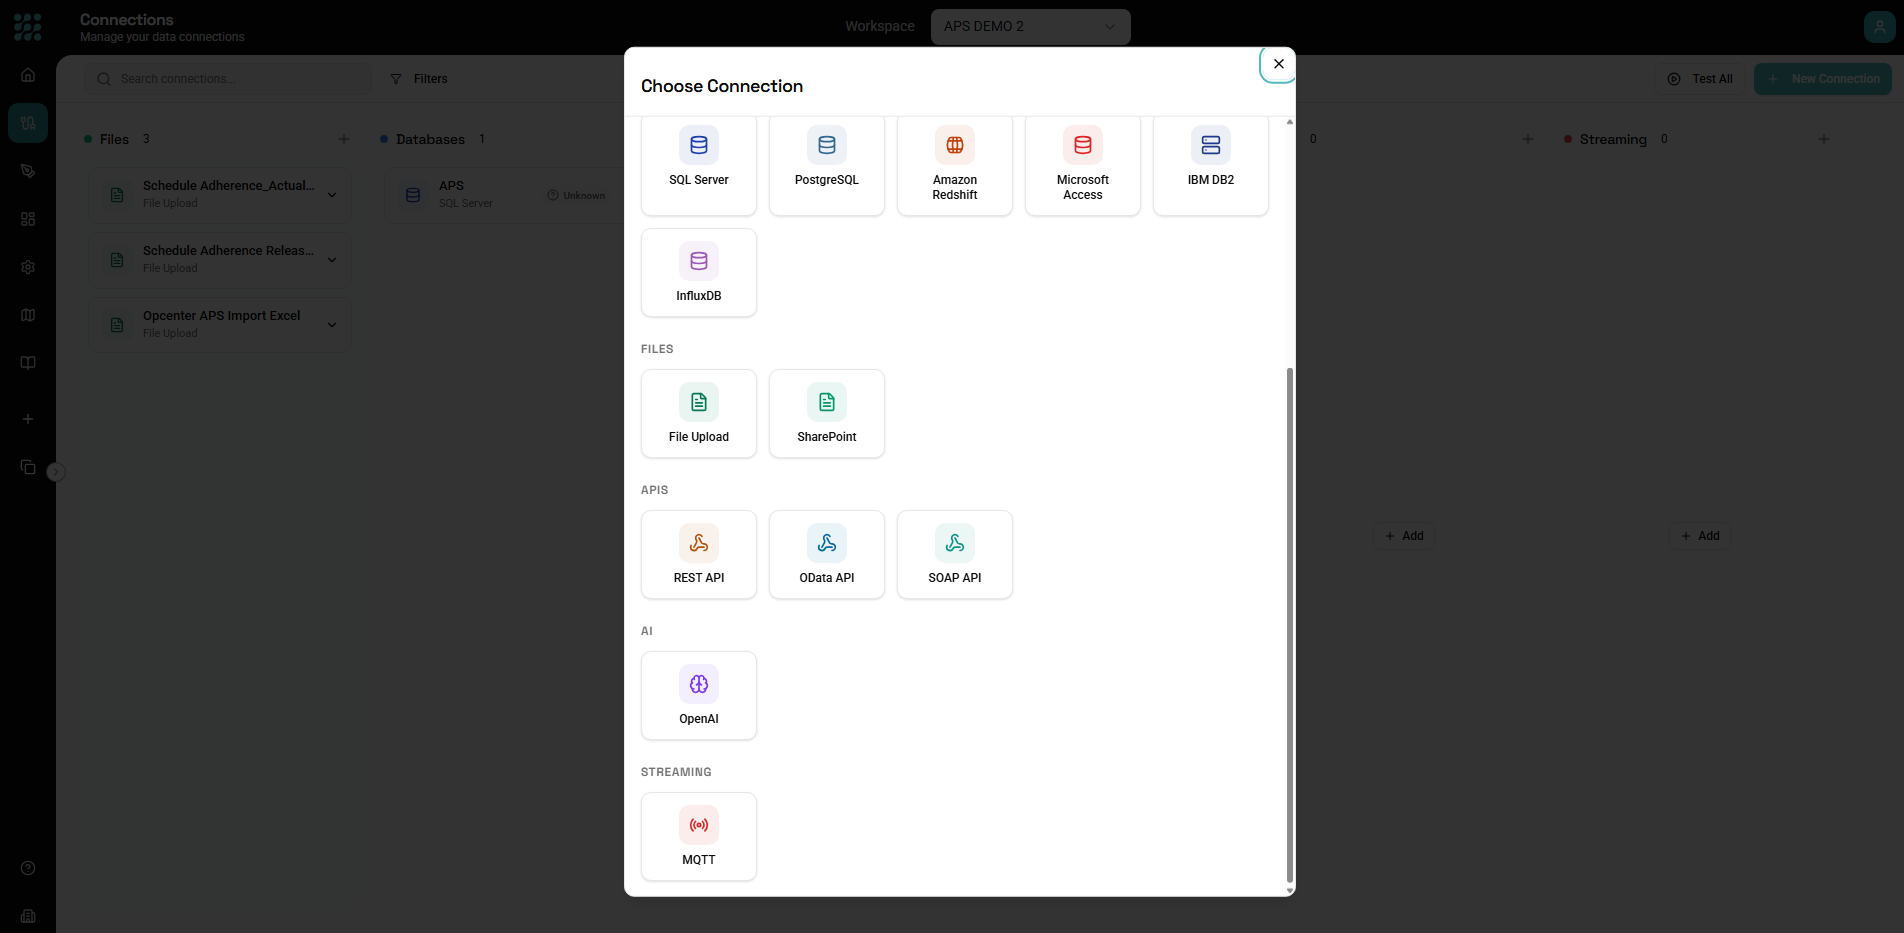The width and height of the screenshot is (1904, 933).
Task: Select the Microsoft Access connection
Action: coord(1082,165)
